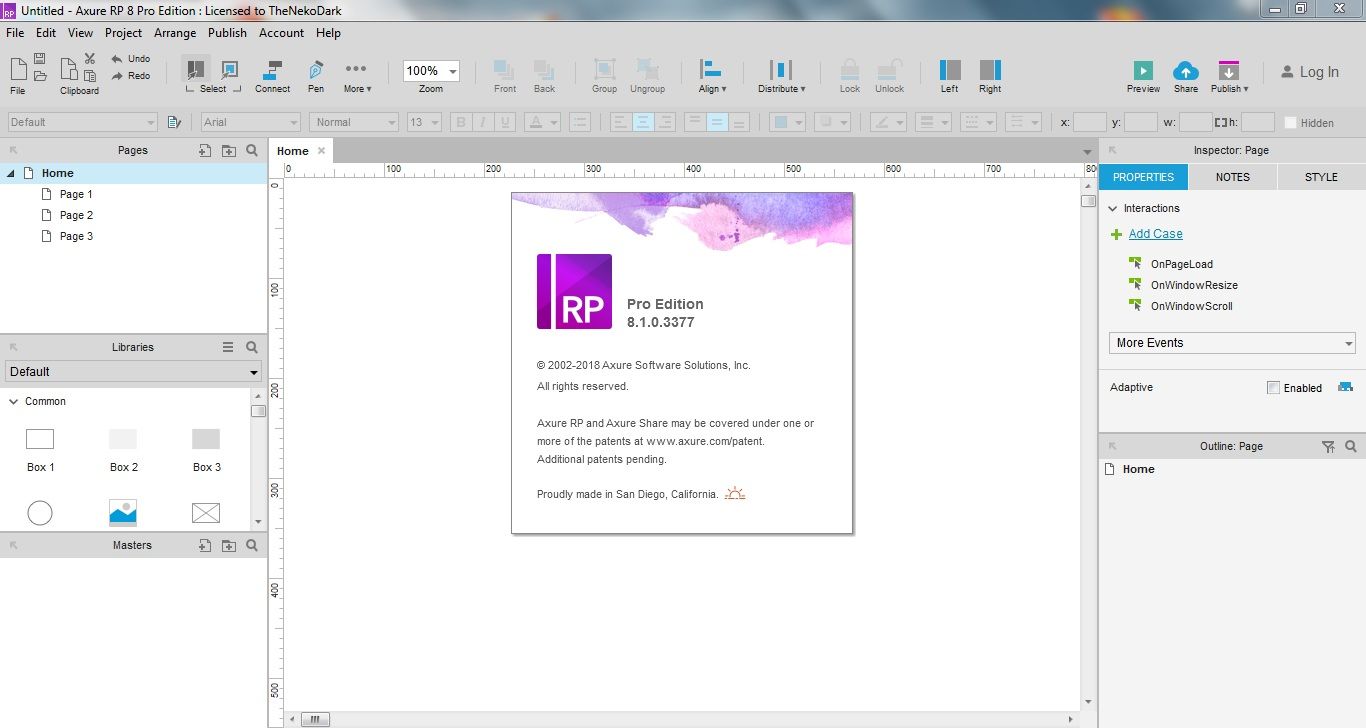1366x728 pixels.
Task: Choose the Select Contained mode tool
Action: [230, 69]
